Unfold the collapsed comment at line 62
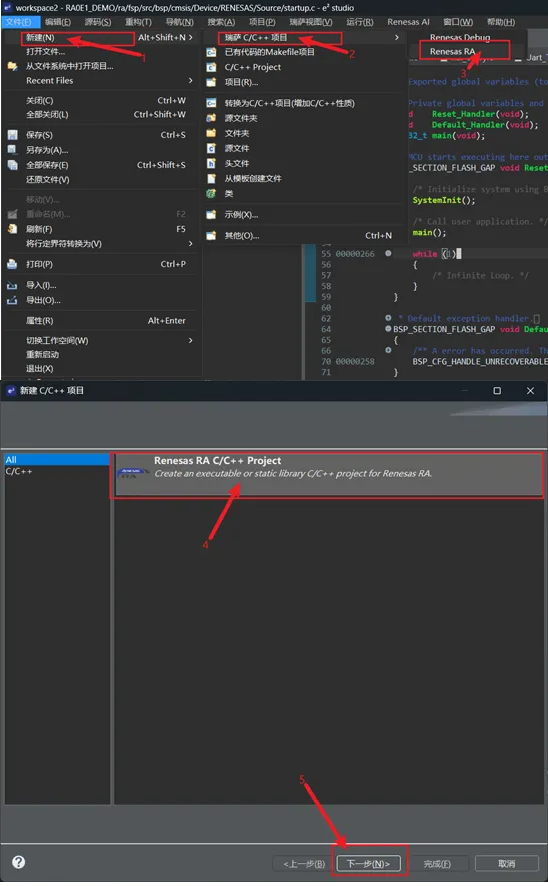 388,318
